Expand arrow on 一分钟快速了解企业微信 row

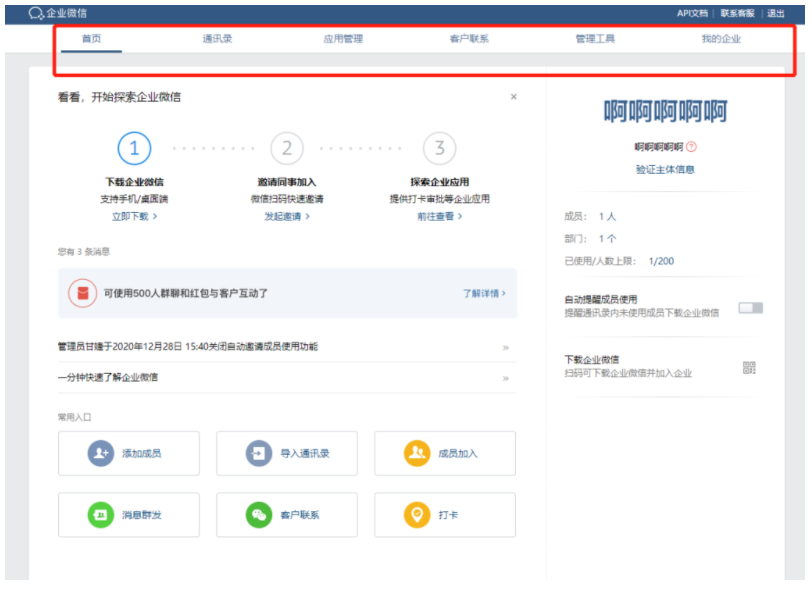click(x=506, y=379)
